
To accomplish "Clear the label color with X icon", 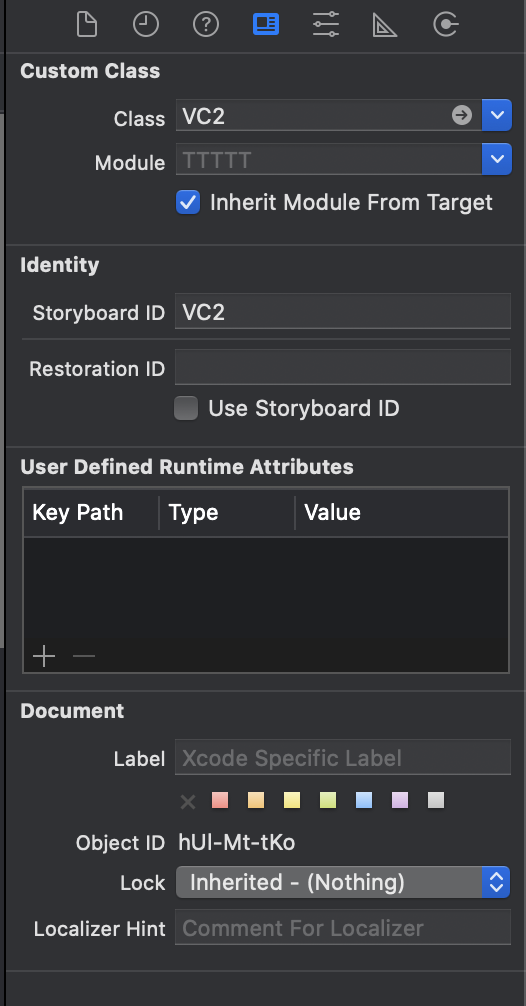I will click(x=188, y=801).
